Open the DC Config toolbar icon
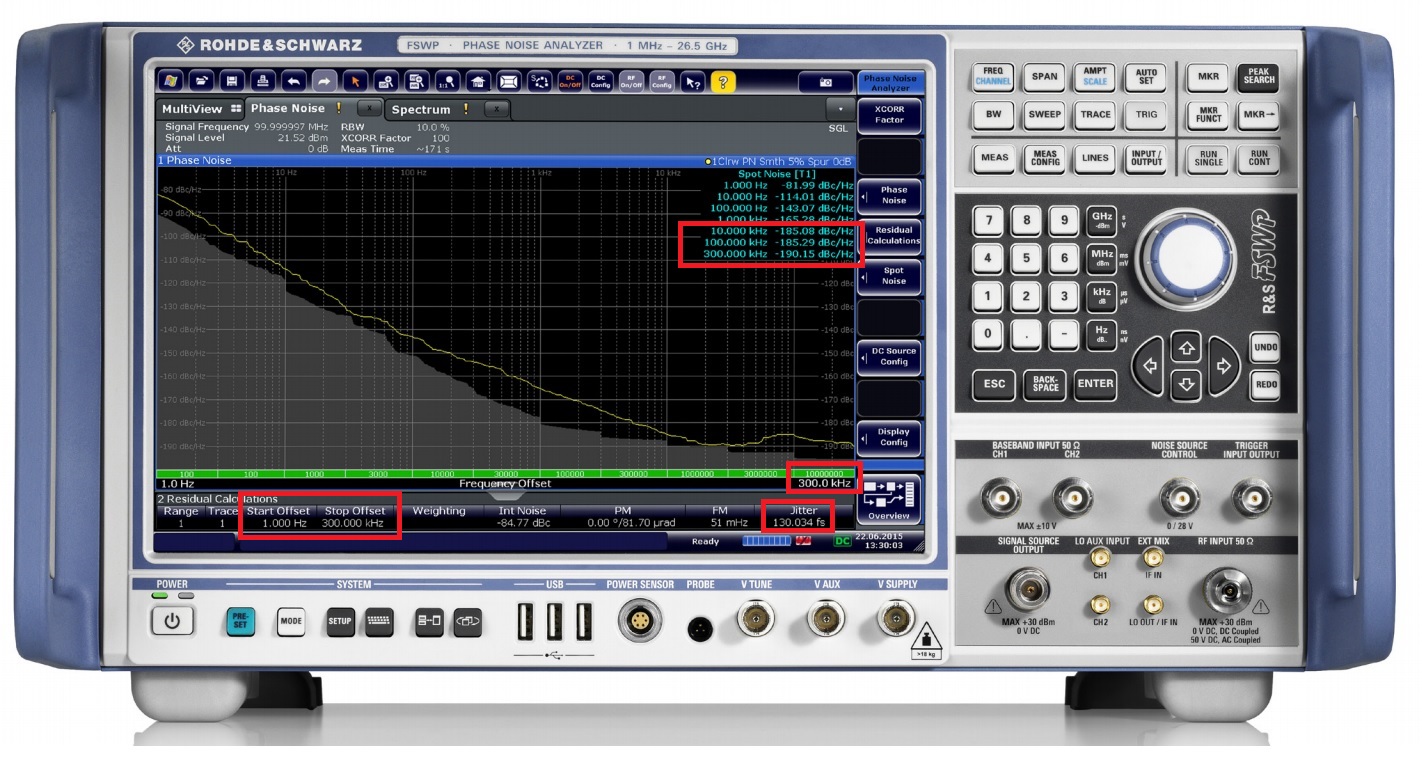The width and height of the screenshot is (1422, 758). pyautogui.click(x=601, y=81)
